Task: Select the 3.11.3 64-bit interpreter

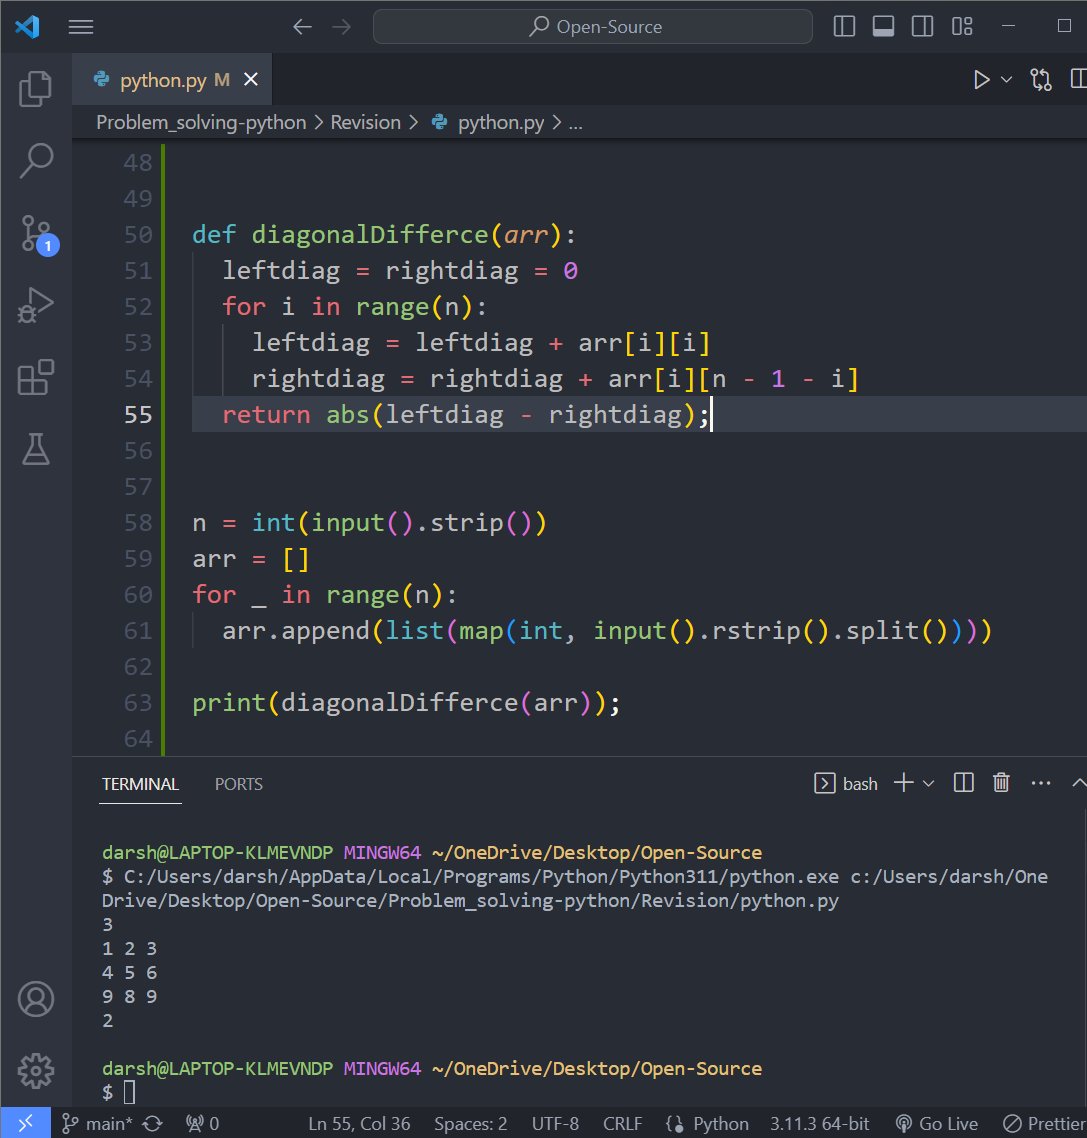Action: coord(820,1123)
